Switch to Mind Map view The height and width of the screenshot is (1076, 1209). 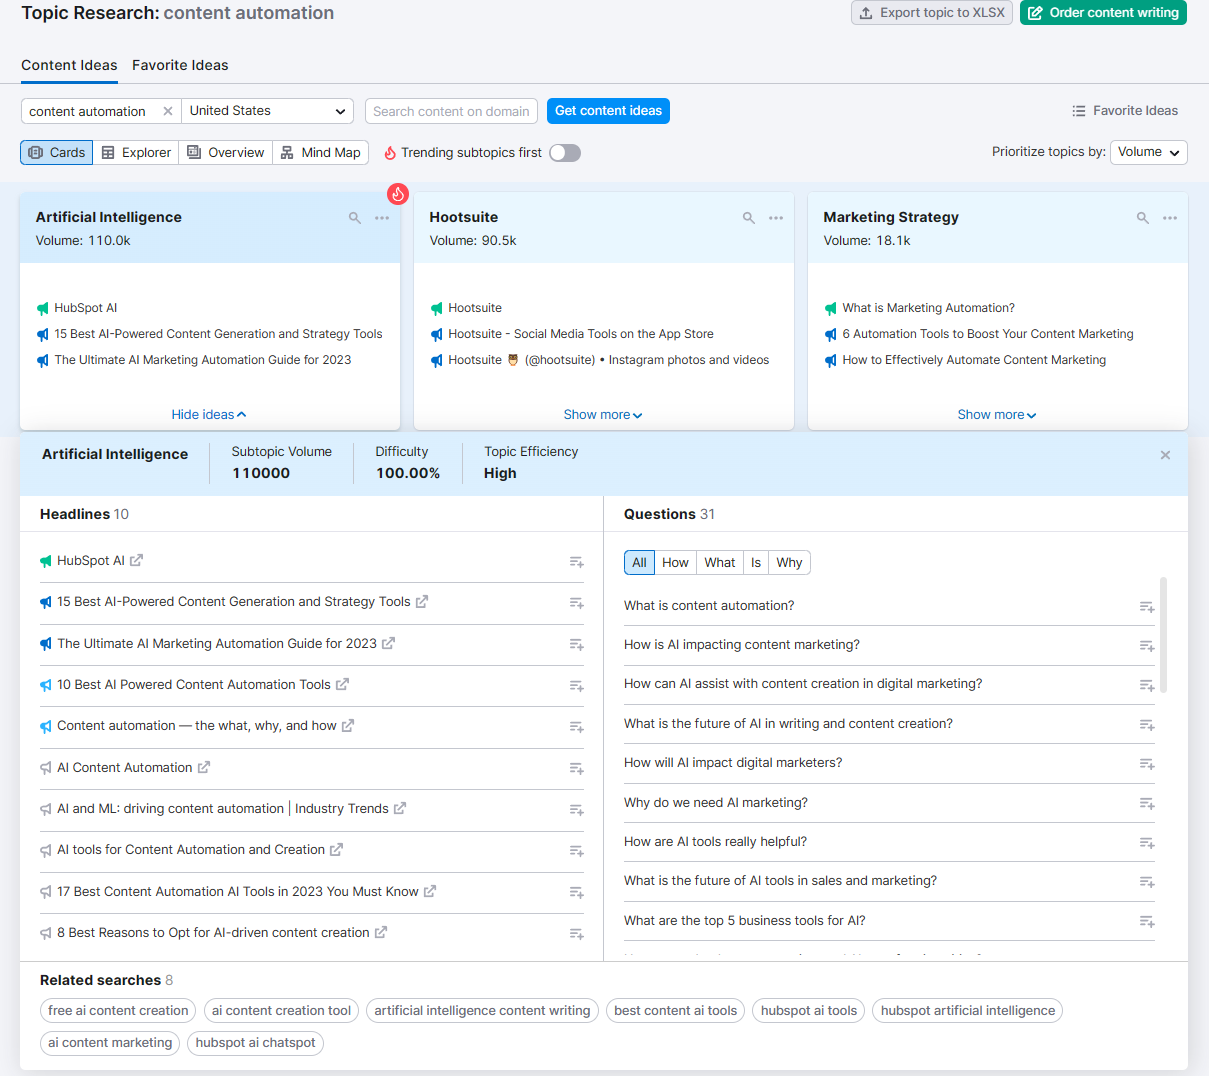click(320, 153)
